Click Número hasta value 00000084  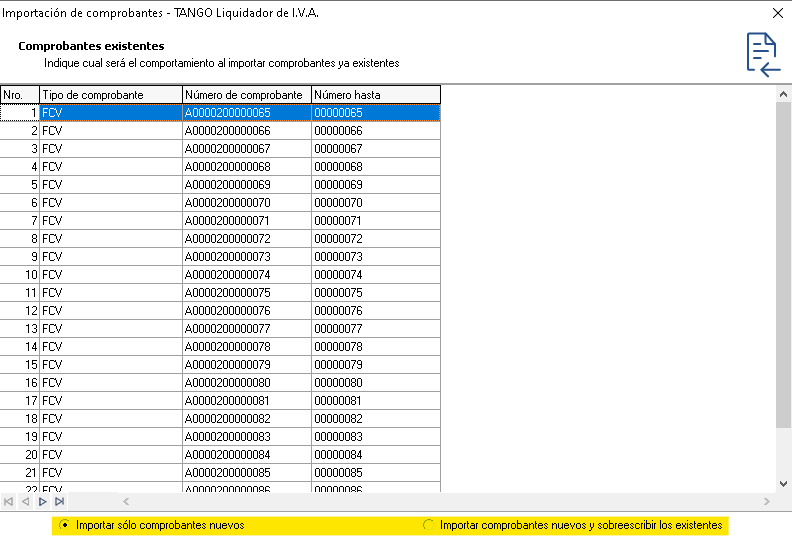click(376, 455)
